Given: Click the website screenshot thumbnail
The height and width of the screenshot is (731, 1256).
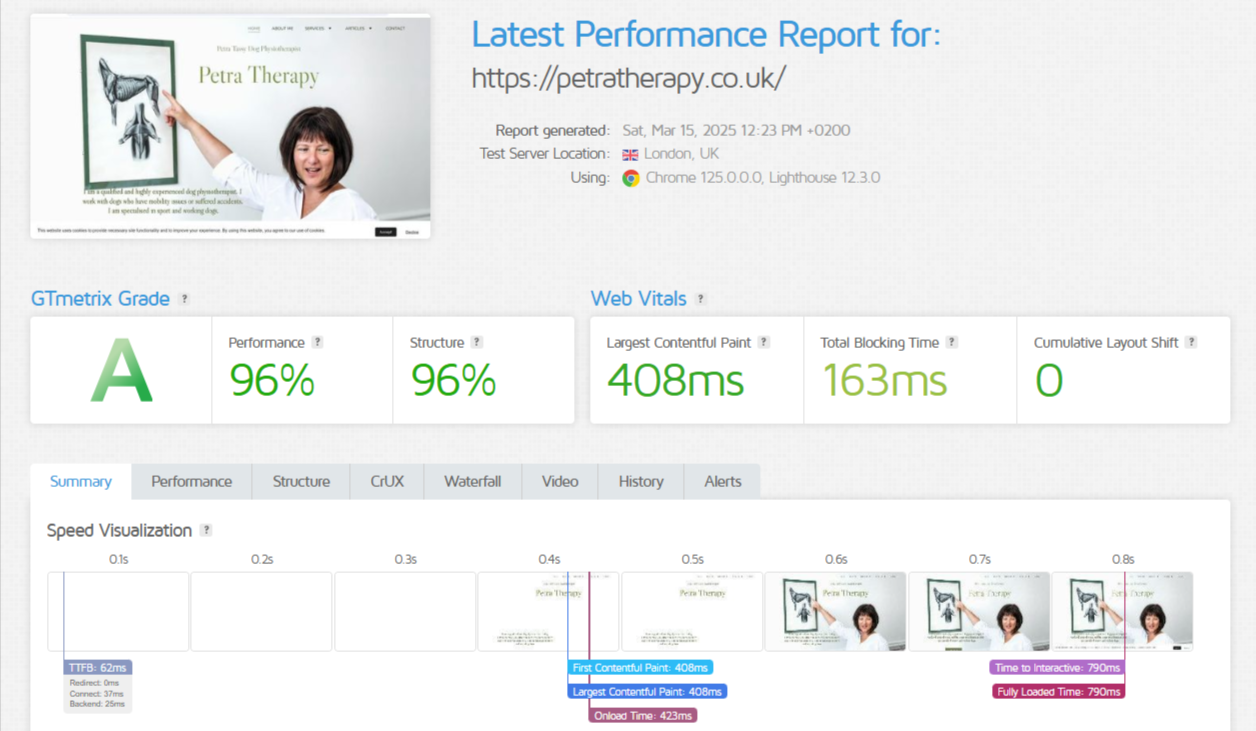Looking at the screenshot, I should [x=230, y=126].
